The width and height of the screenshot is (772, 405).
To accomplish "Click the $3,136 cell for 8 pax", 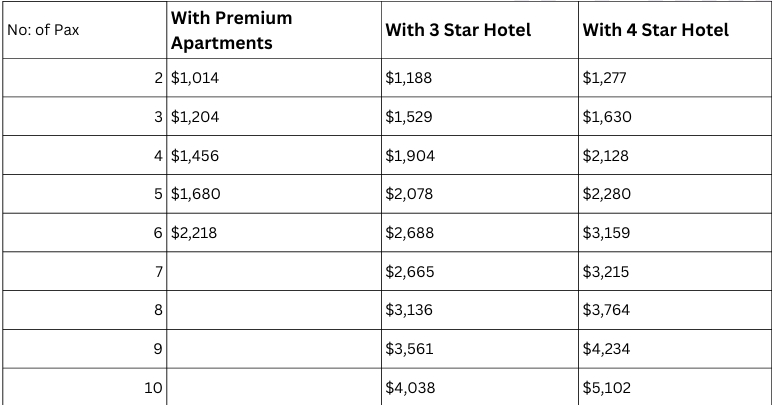I will tap(409, 310).
